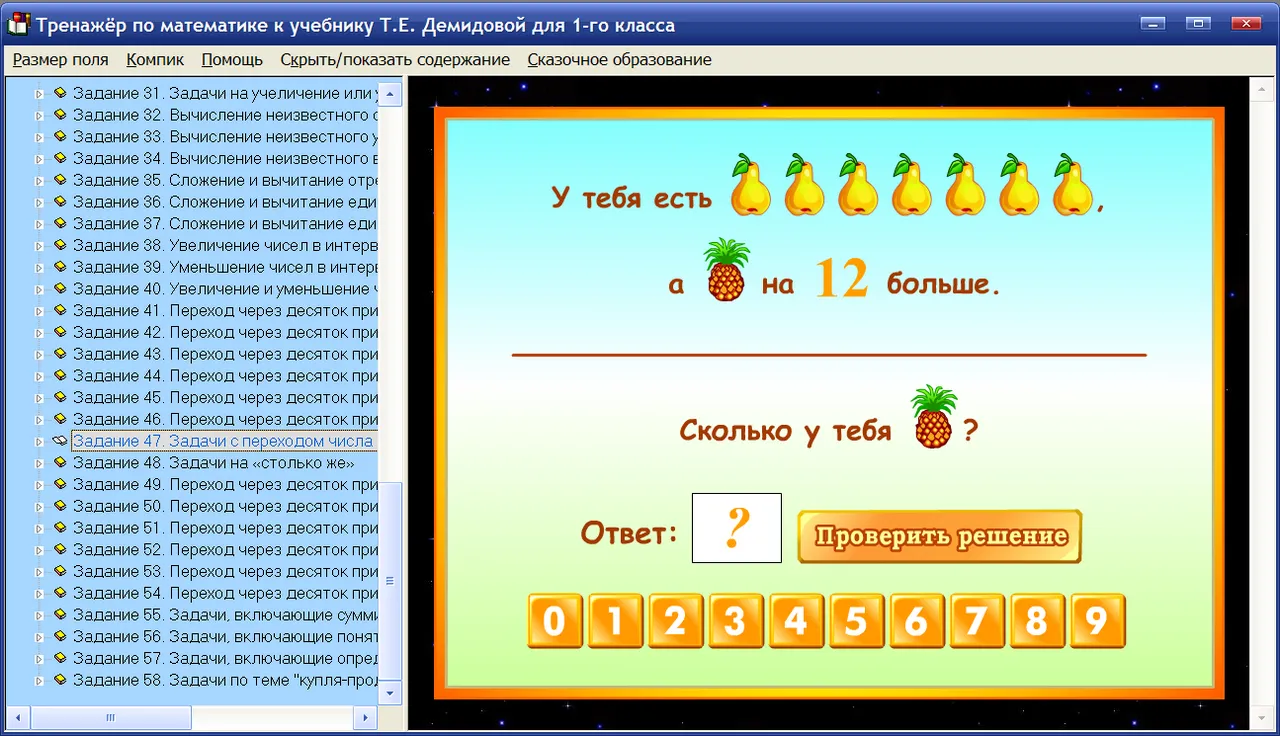Click the application icon in the title bar

(x=18, y=25)
